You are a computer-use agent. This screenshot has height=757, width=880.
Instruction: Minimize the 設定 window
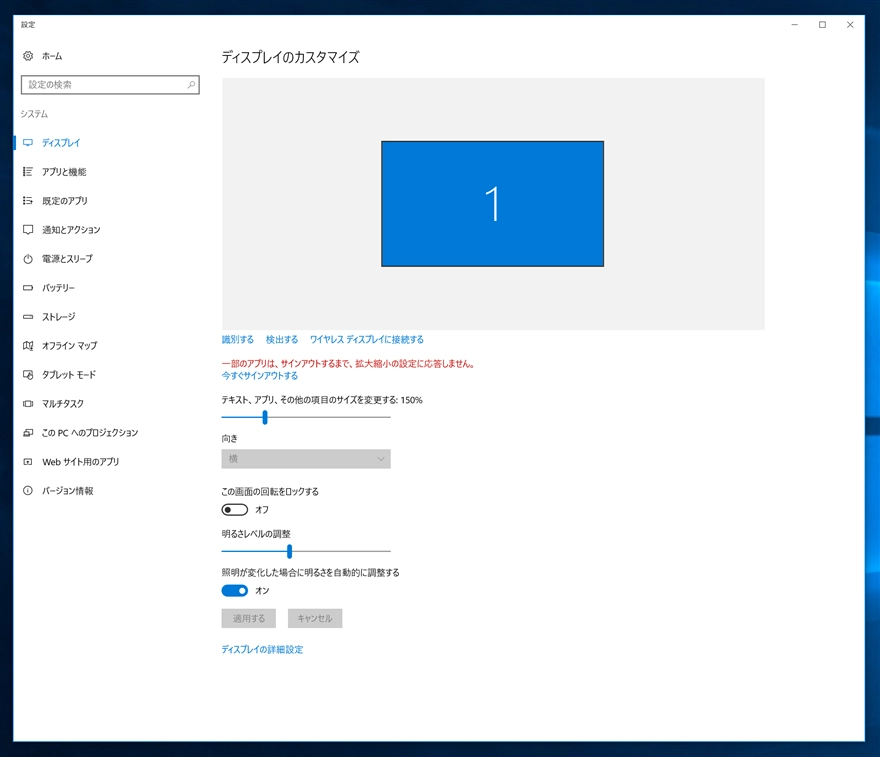pos(795,24)
